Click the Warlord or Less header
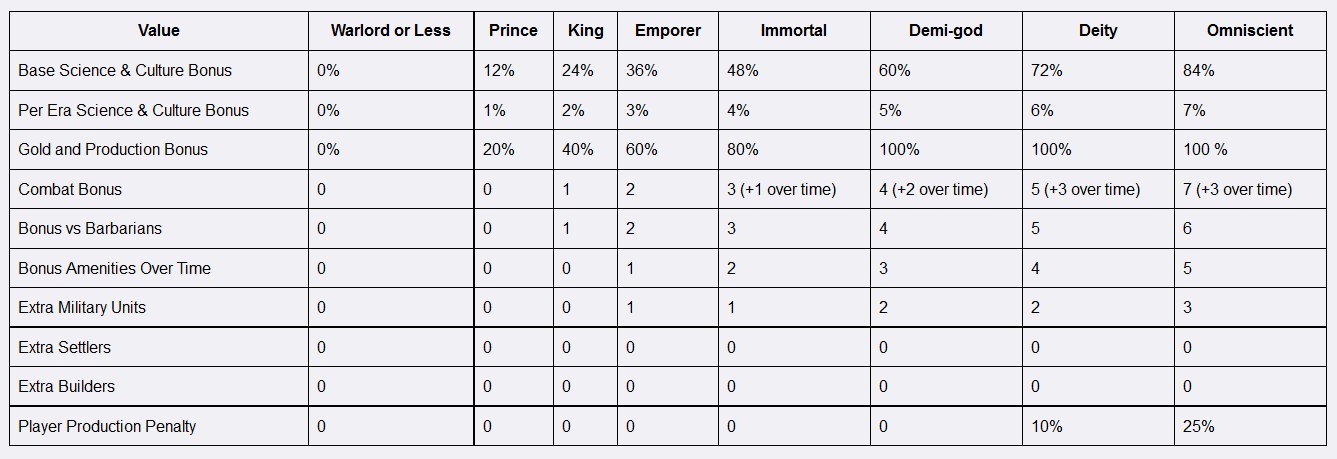1337x459 pixels. 390,31
